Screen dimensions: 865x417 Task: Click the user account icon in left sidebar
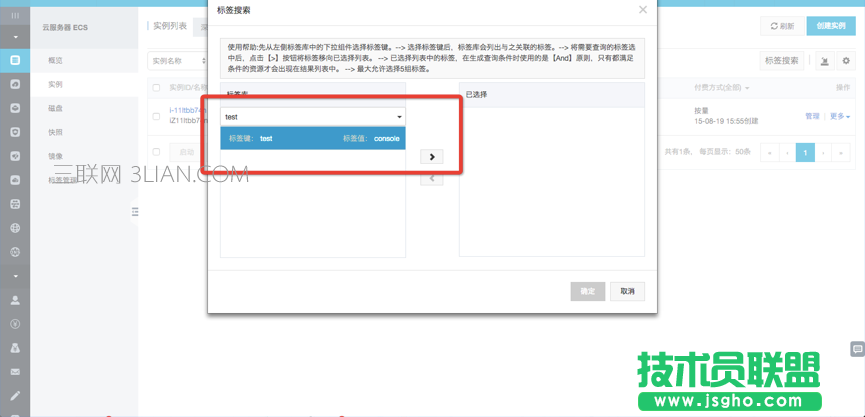pyautogui.click(x=15, y=299)
